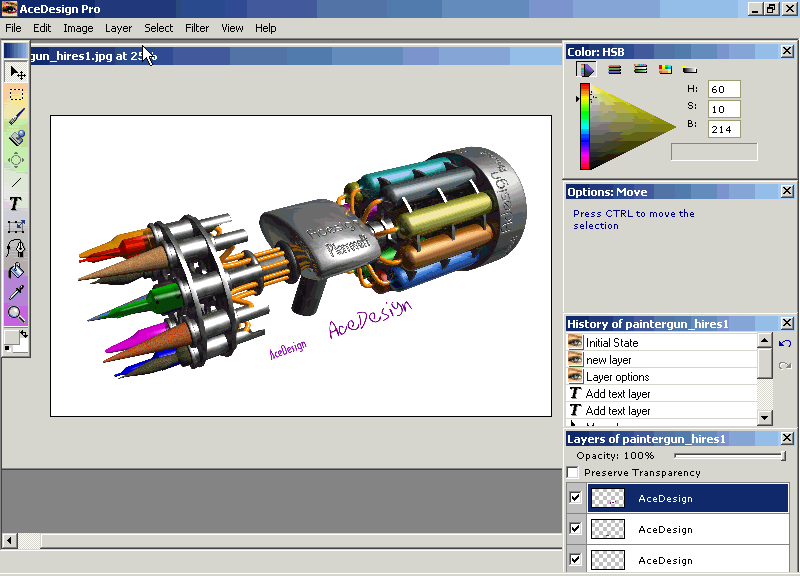This screenshot has width=800, height=576.
Task: Toggle visibility of the top AceDesign layer
Action: pyautogui.click(x=576, y=497)
